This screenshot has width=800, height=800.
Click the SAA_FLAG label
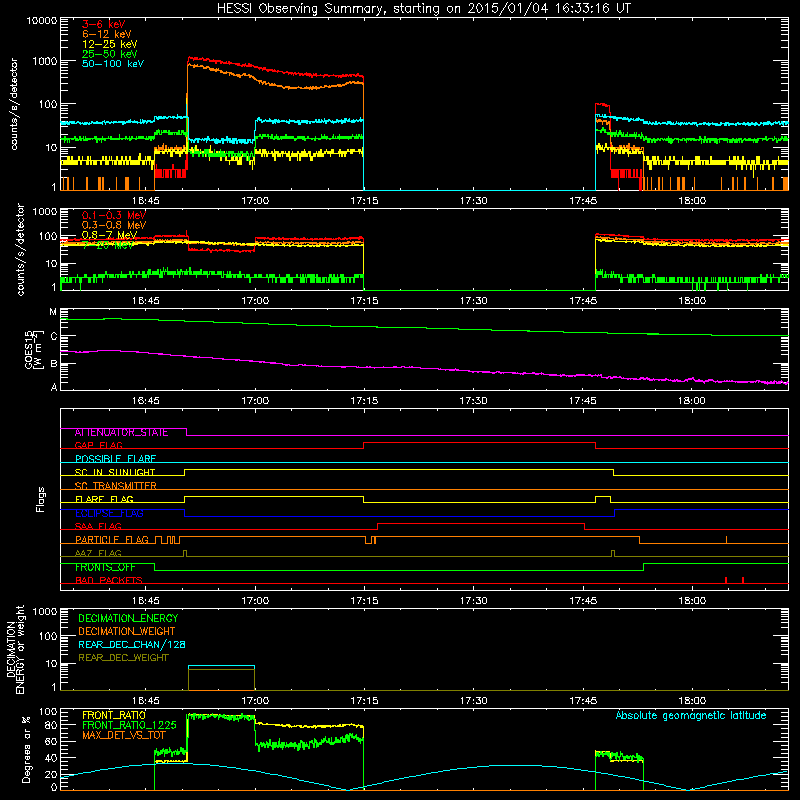click(x=98, y=526)
